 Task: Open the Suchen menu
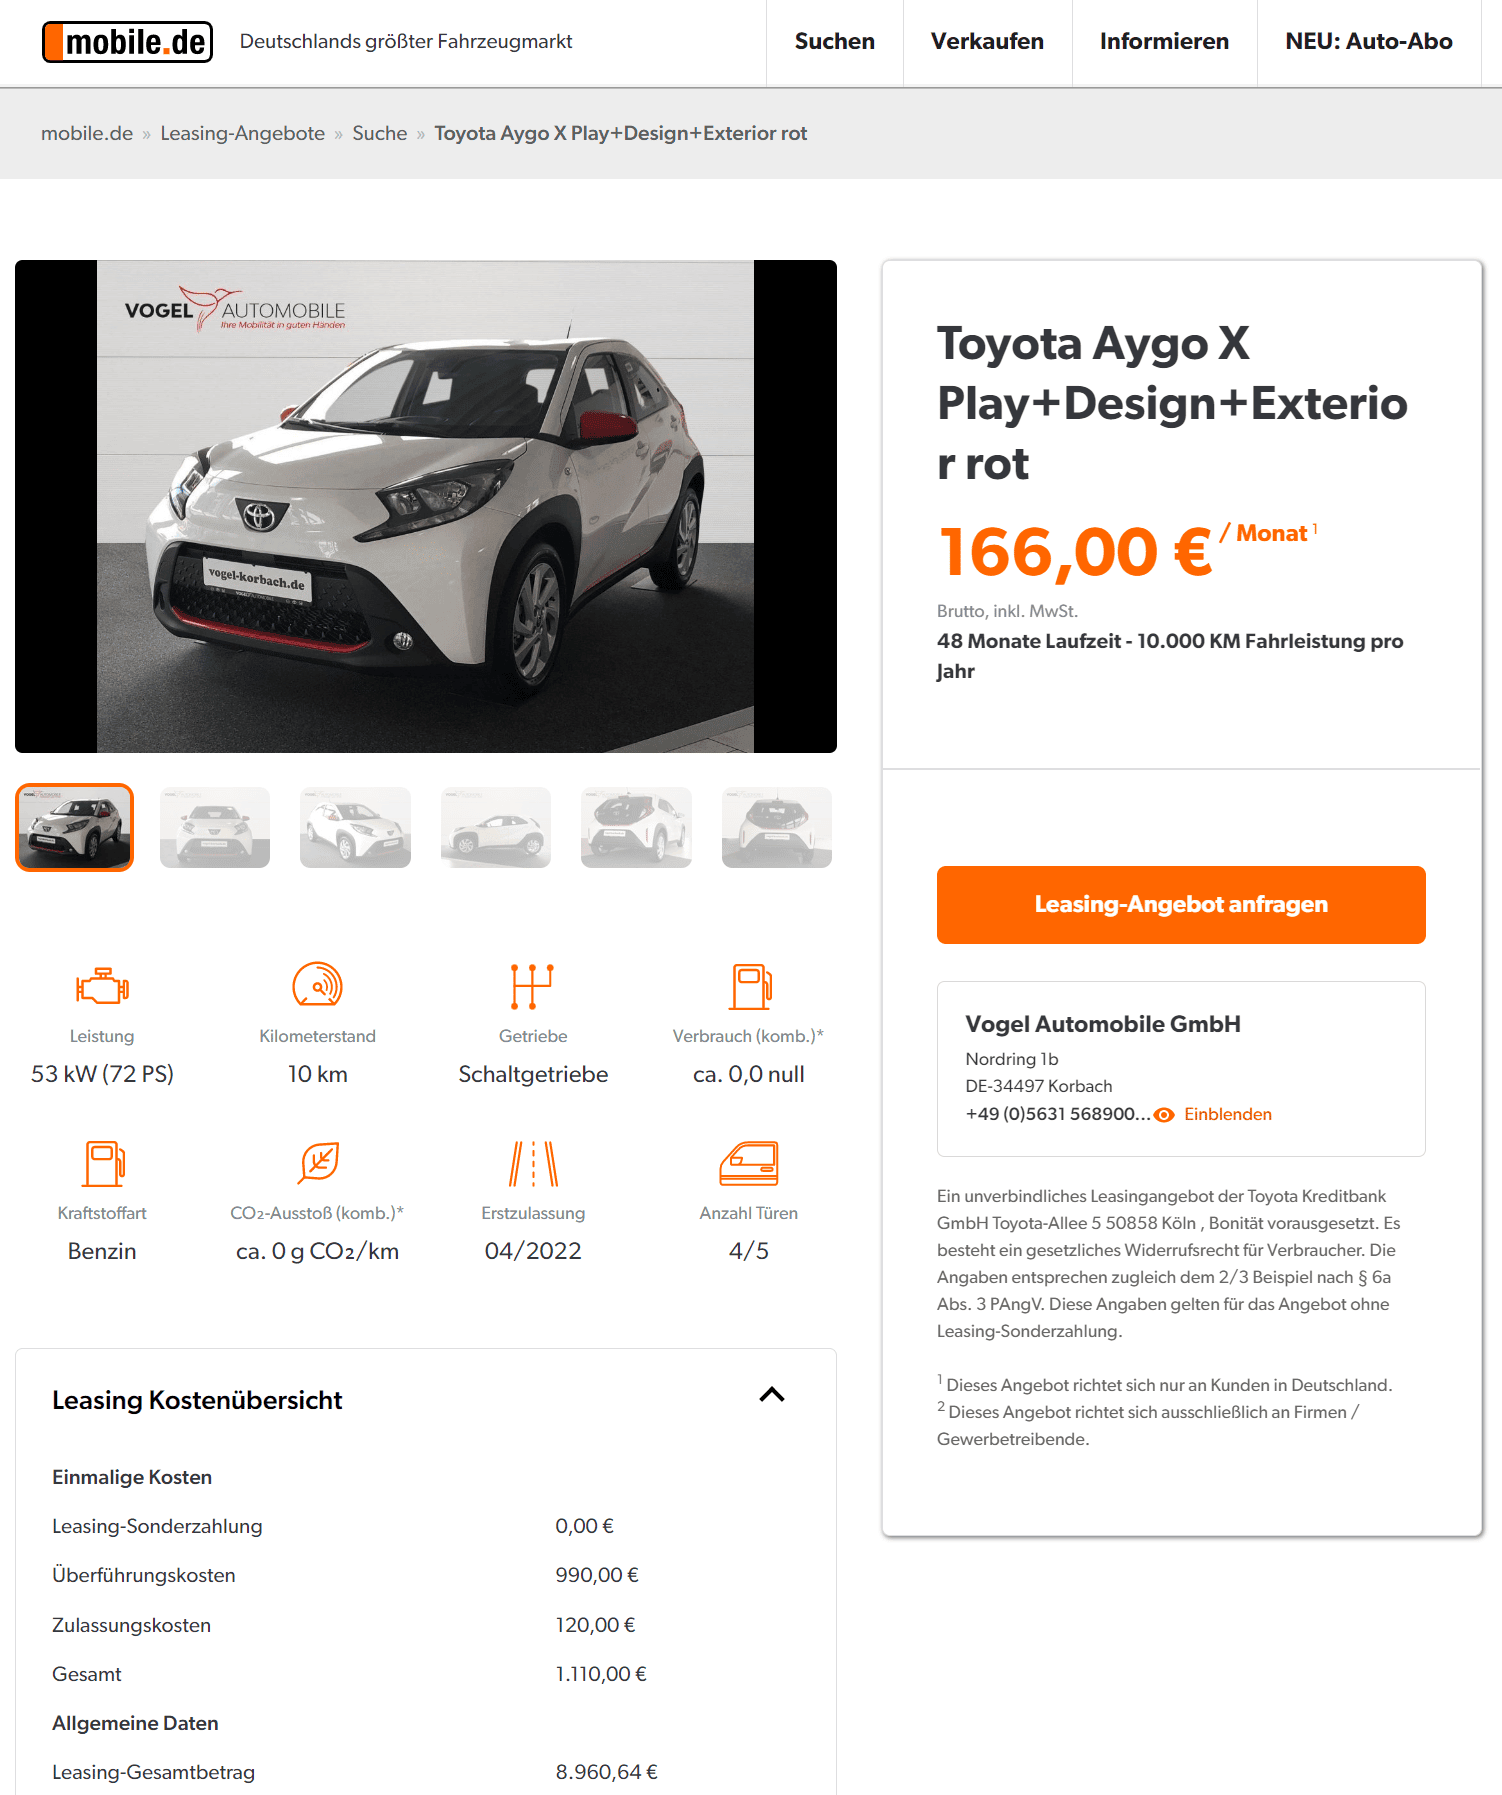click(834, 42)
